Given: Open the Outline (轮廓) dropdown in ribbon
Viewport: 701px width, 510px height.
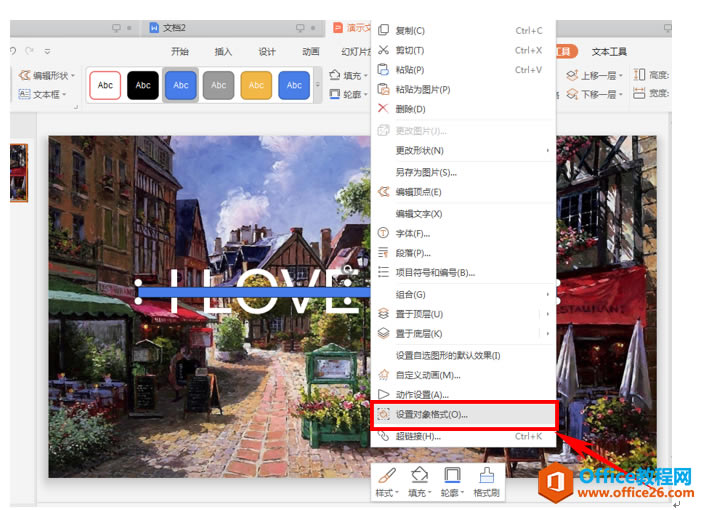Looking at the screenshot, I should pos(366,94).
